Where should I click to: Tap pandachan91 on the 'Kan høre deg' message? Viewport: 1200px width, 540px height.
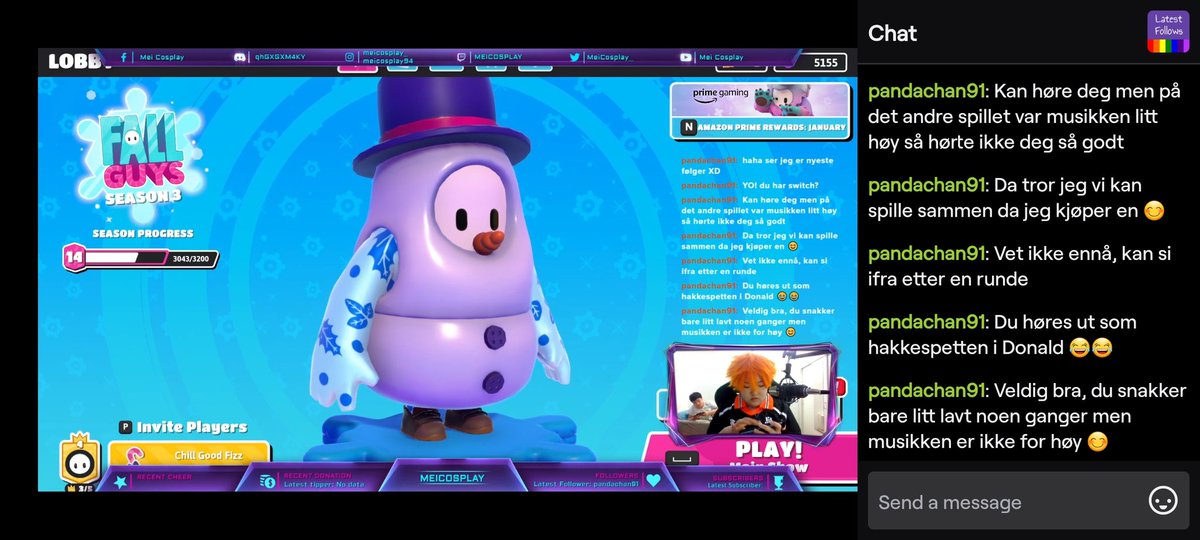pos(926,90)
